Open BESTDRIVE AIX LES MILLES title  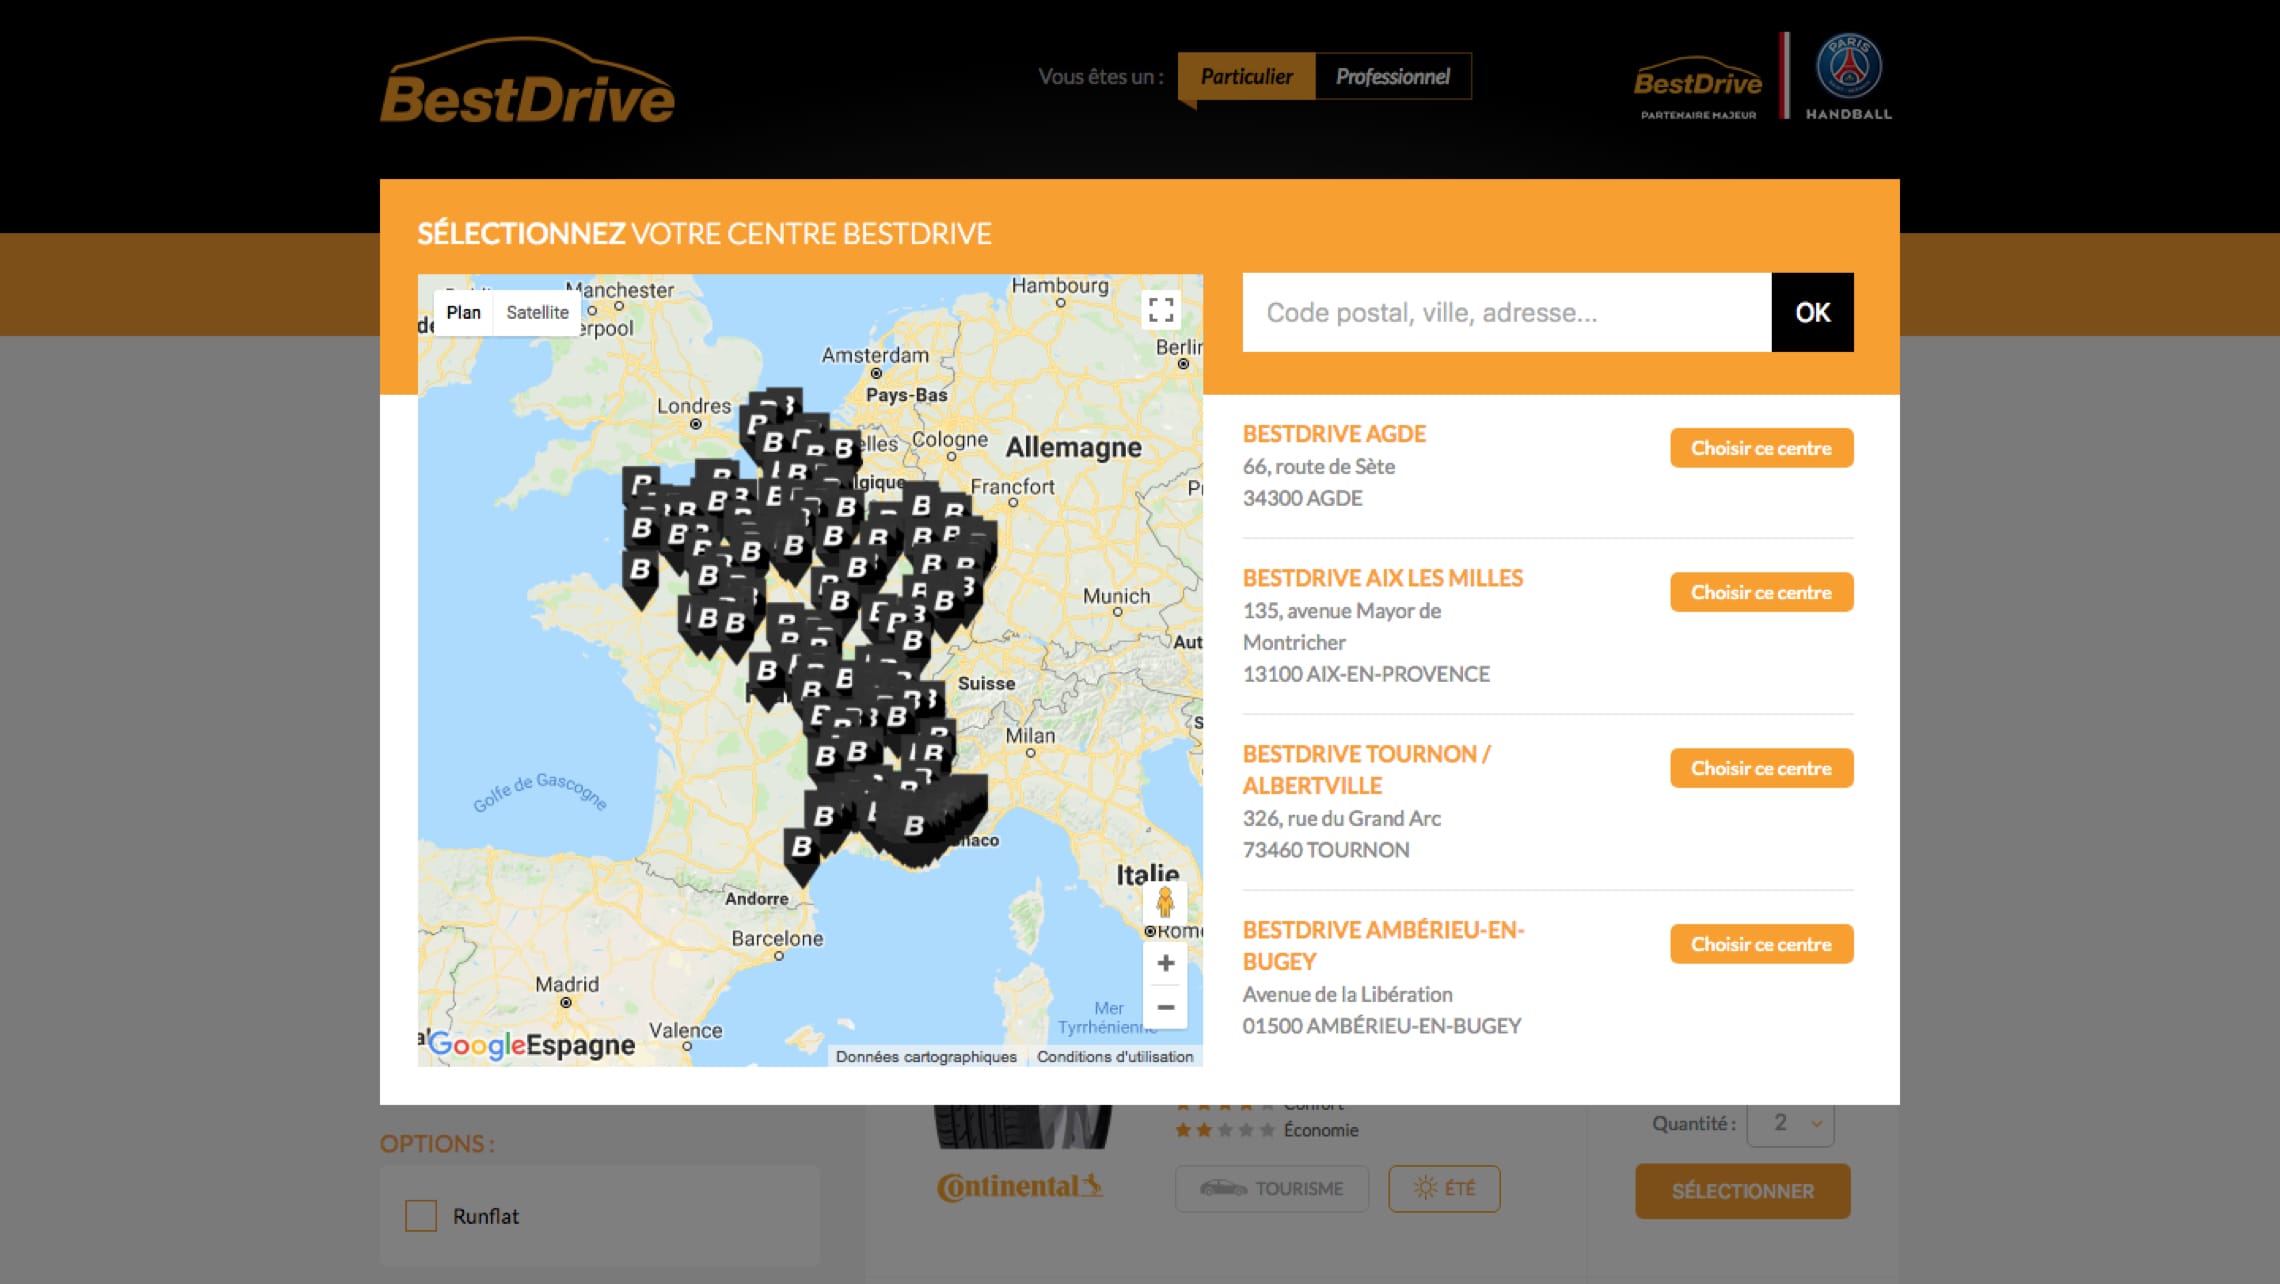click(1383, 578)
